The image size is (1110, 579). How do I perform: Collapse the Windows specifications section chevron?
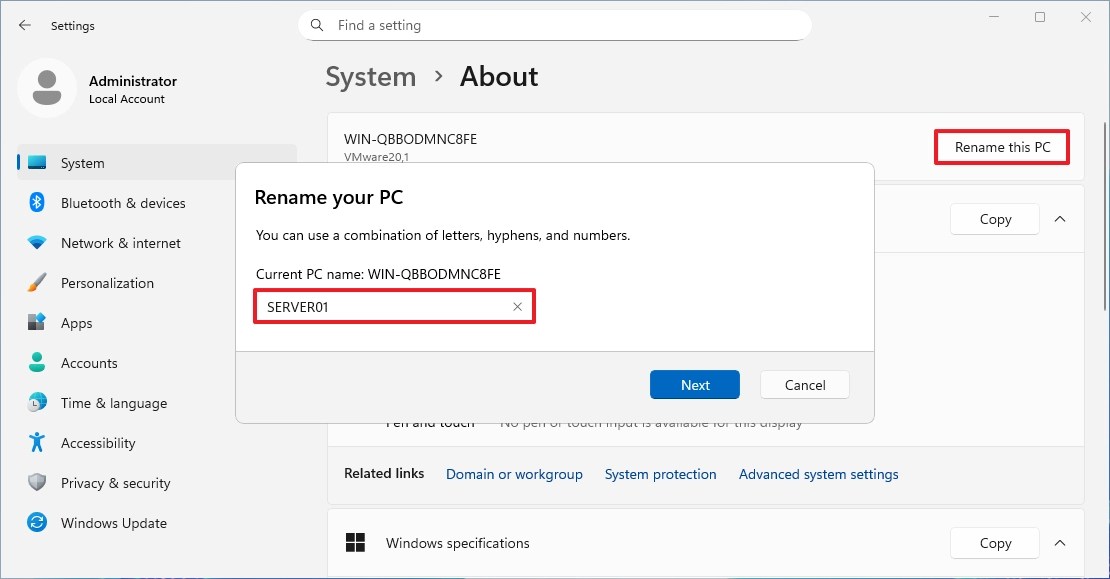[x=1060, y=543]
